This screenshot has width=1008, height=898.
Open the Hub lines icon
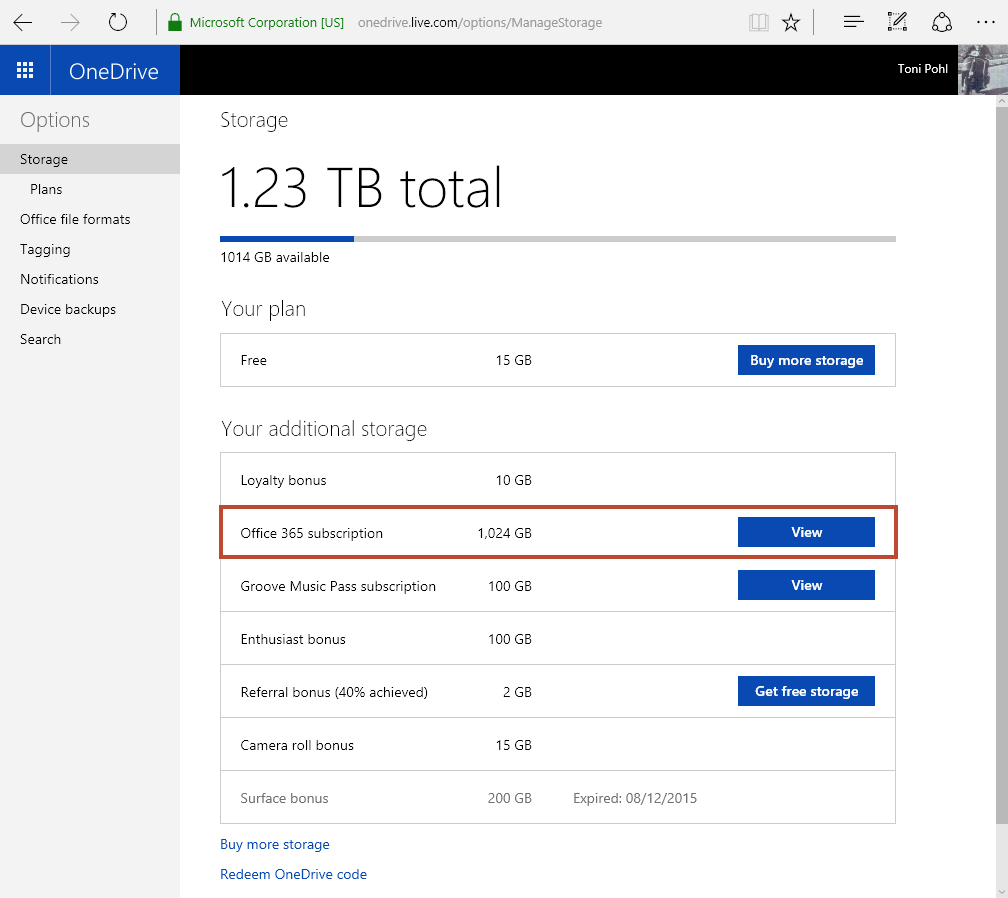tap(853, 22)
